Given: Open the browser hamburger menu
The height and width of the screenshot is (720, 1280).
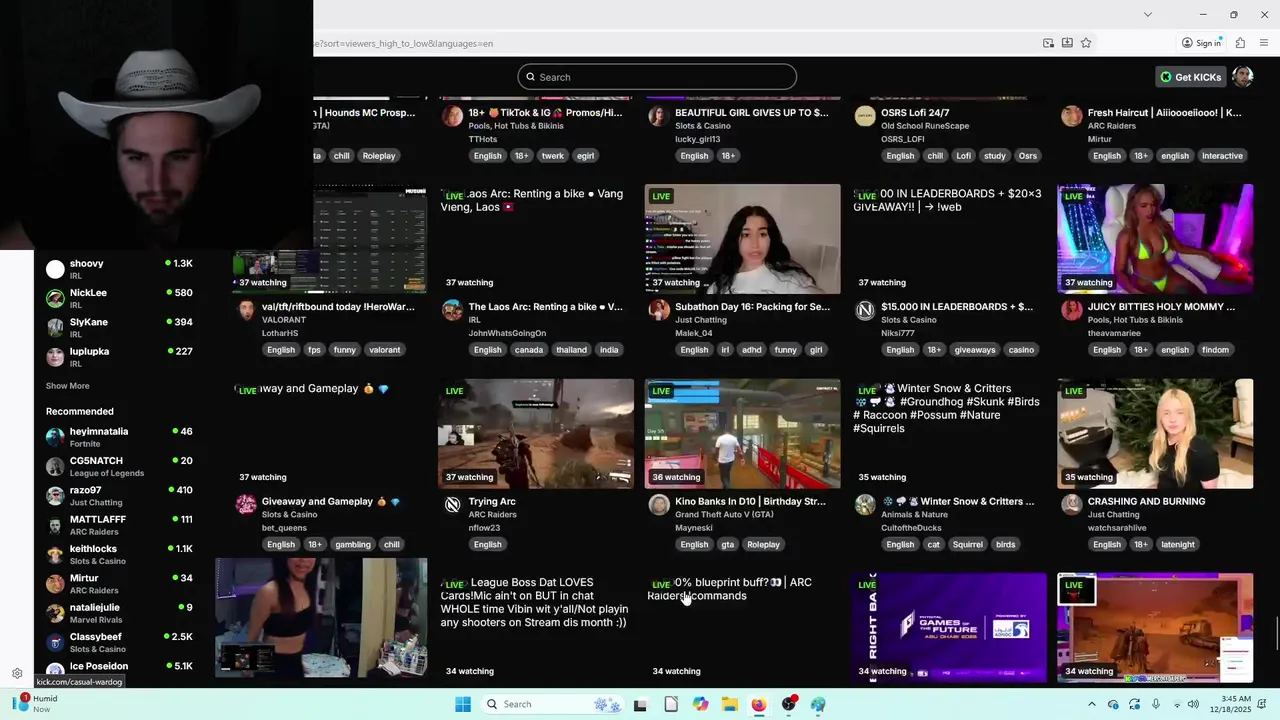Looking at the screenshot, I should (x=1264, y=43).
